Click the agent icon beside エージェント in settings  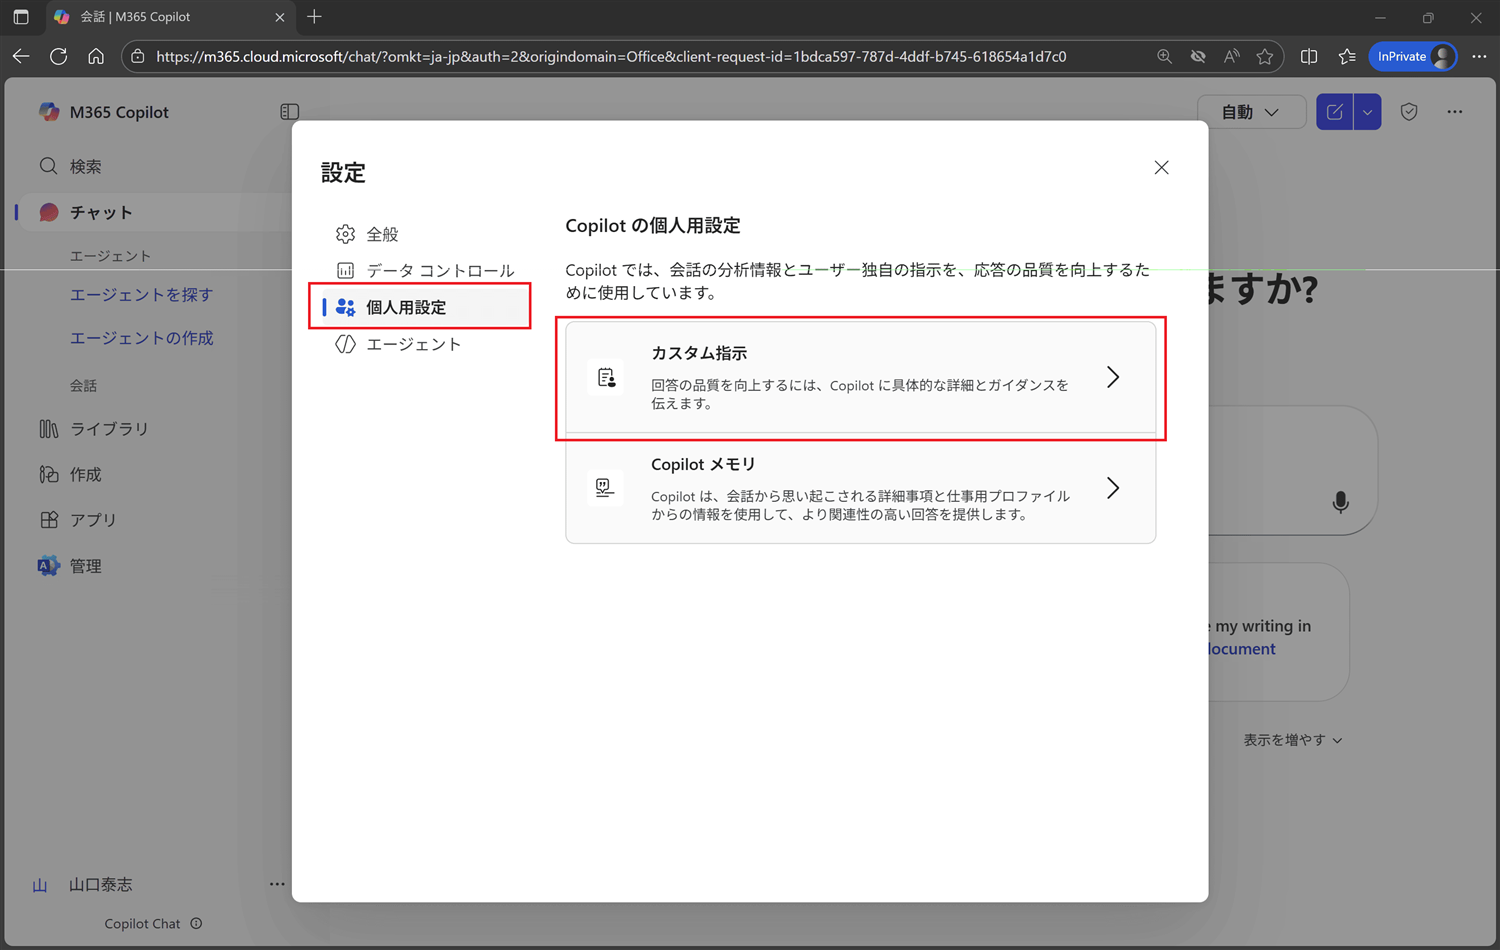point(345,344)
